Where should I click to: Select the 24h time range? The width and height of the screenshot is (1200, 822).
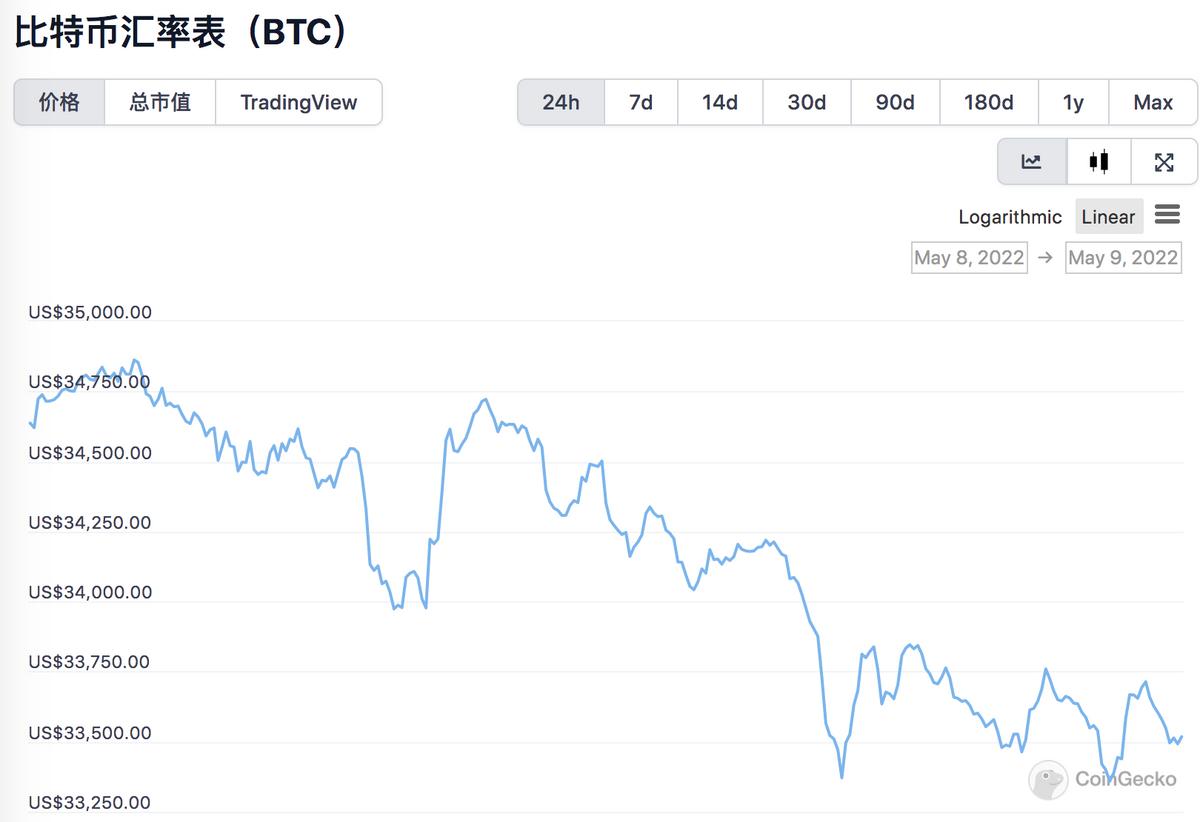pos(561,102)
